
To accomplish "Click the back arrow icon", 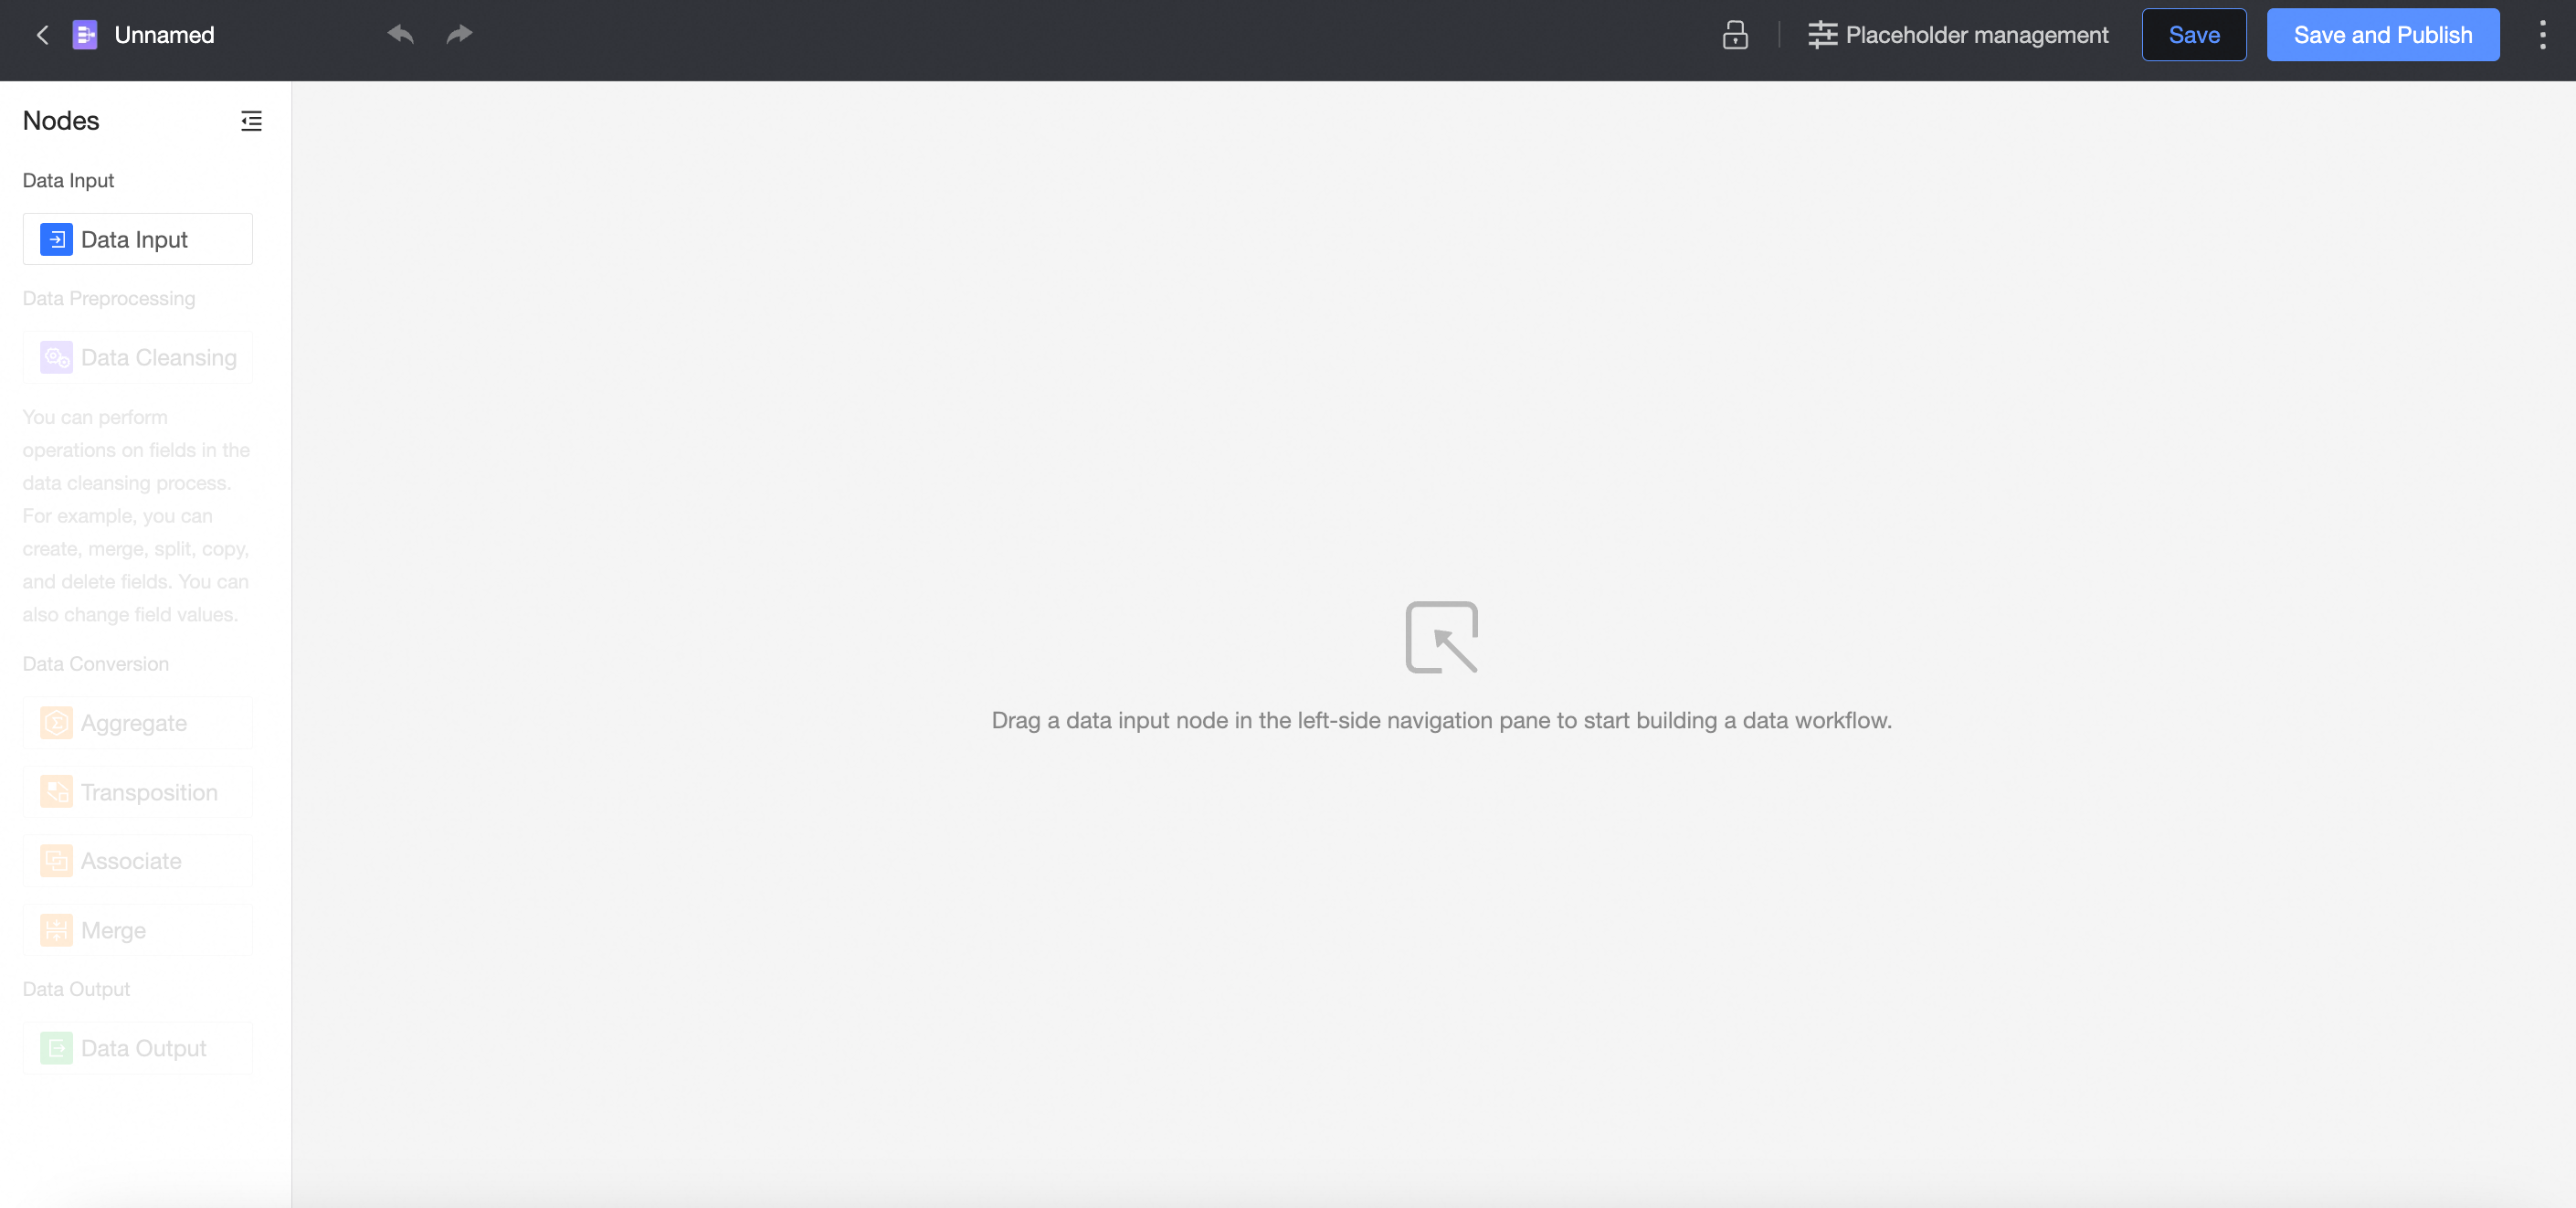I will (x=42, y=35).
